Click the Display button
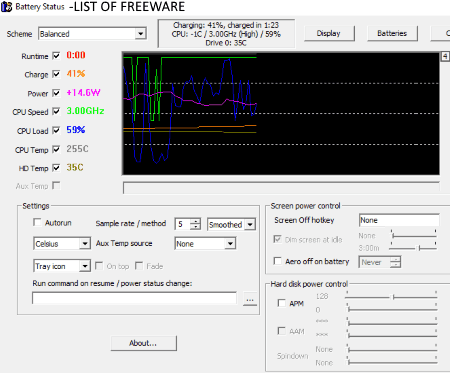Image resolution: width=450 pixels, height=373 pixels. click(x=329, y=33)
